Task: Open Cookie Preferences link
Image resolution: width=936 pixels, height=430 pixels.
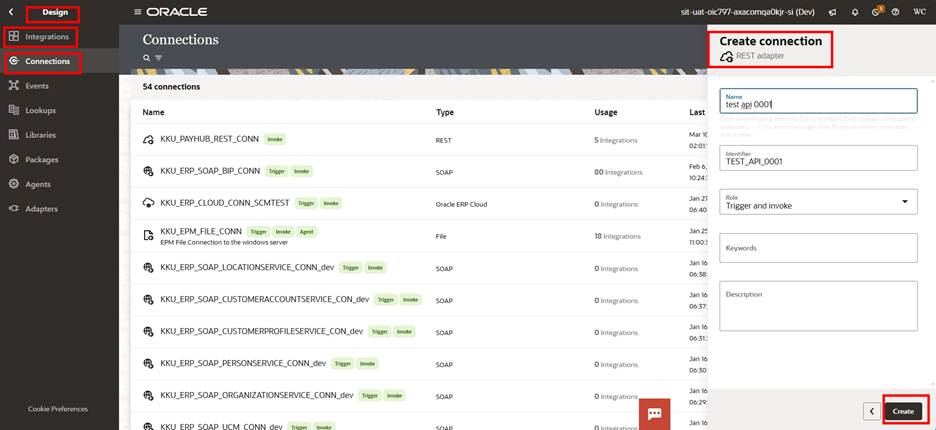Action: (x=58, y=409)
